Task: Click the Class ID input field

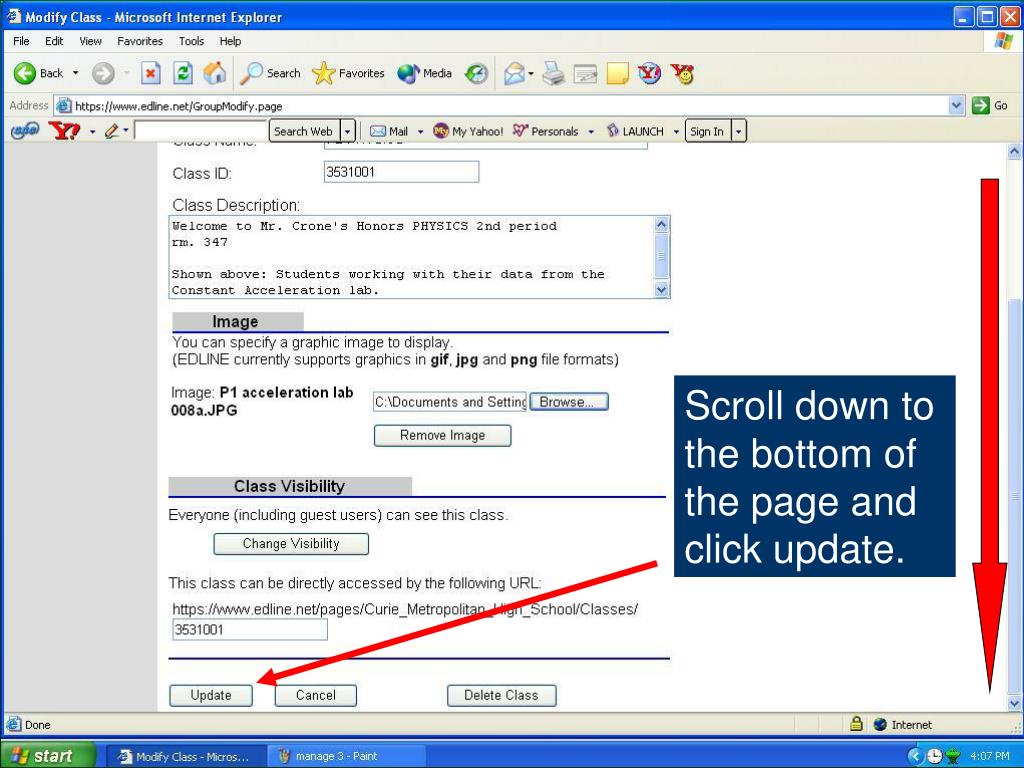Action: 402,172
